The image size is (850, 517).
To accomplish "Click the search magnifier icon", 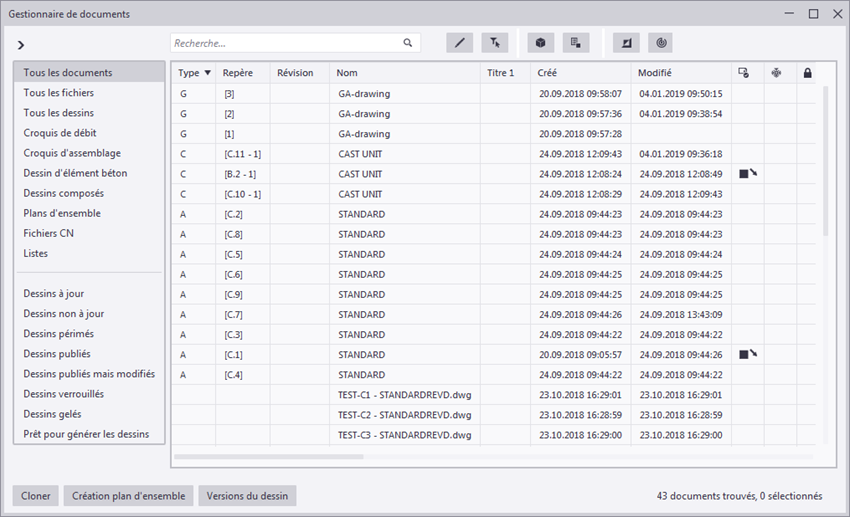I will [408, 43].
